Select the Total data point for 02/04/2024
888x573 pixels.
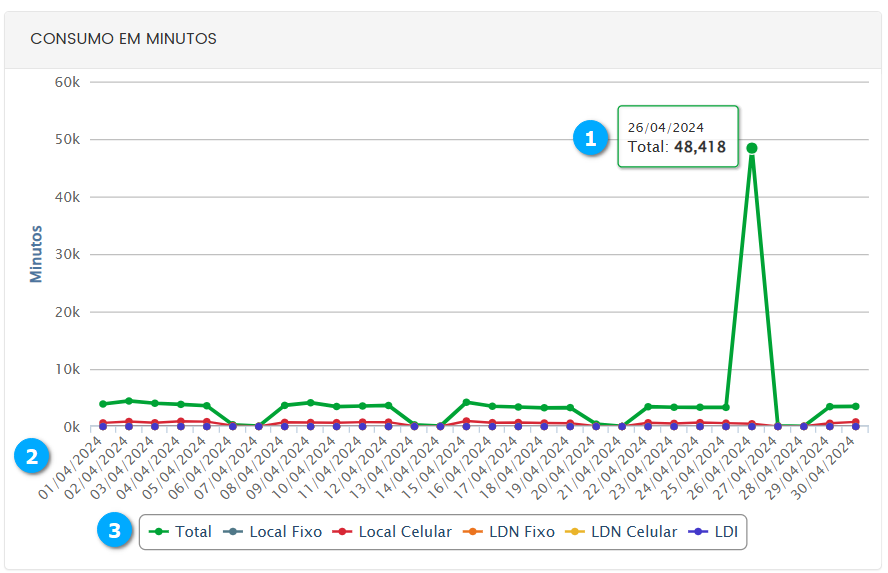pos(128,401)
